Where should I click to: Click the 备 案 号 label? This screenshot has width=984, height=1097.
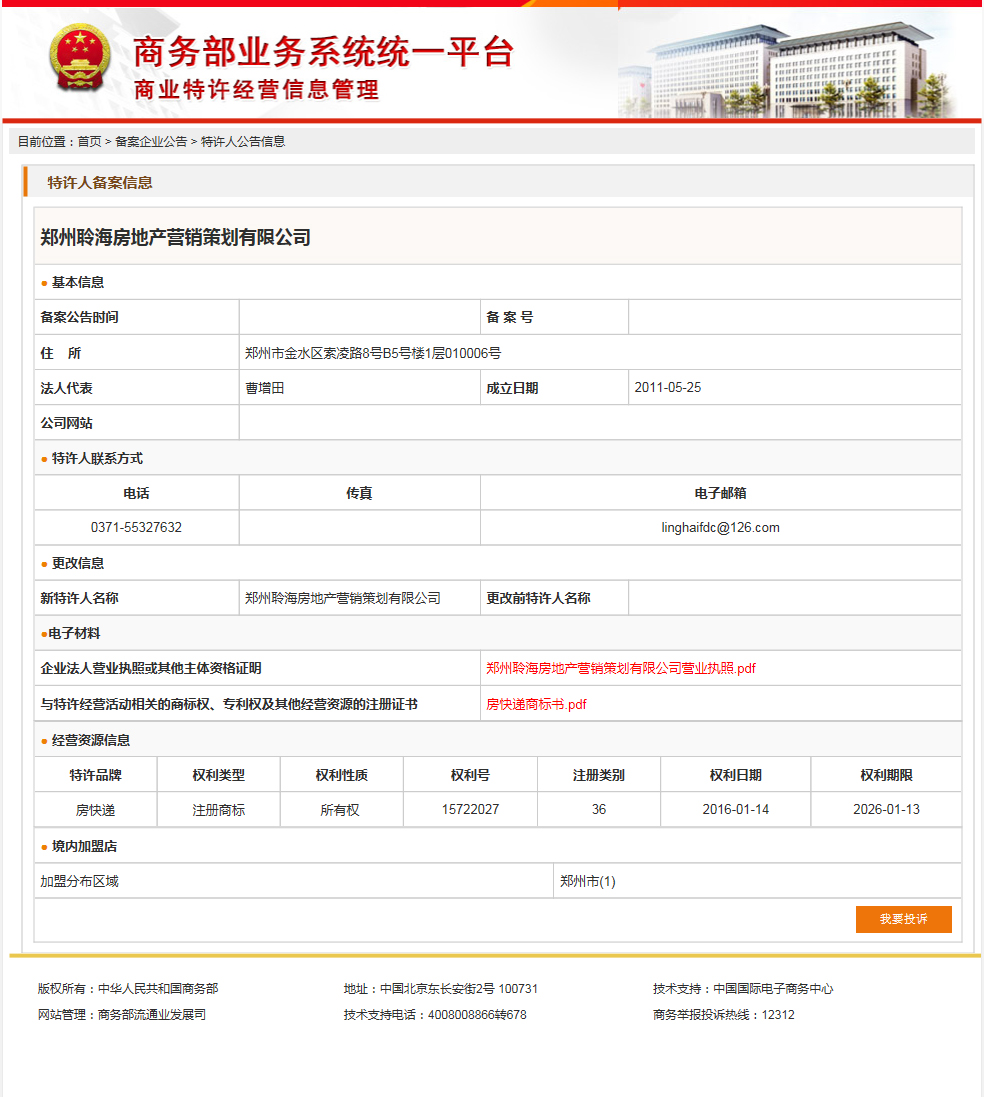click(x=510, y=318)
